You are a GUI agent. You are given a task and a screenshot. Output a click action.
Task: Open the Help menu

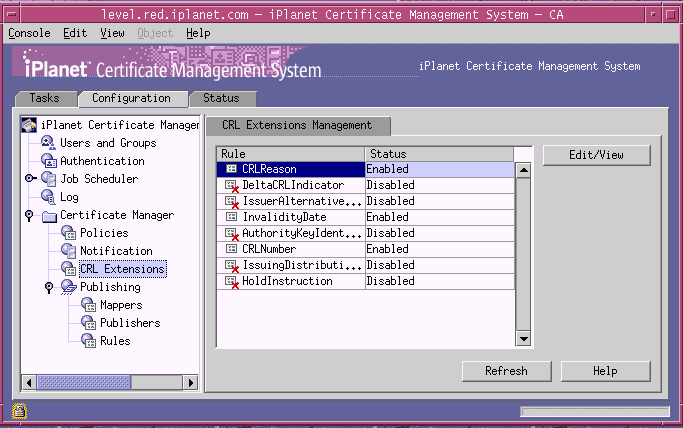coord(198,33)
